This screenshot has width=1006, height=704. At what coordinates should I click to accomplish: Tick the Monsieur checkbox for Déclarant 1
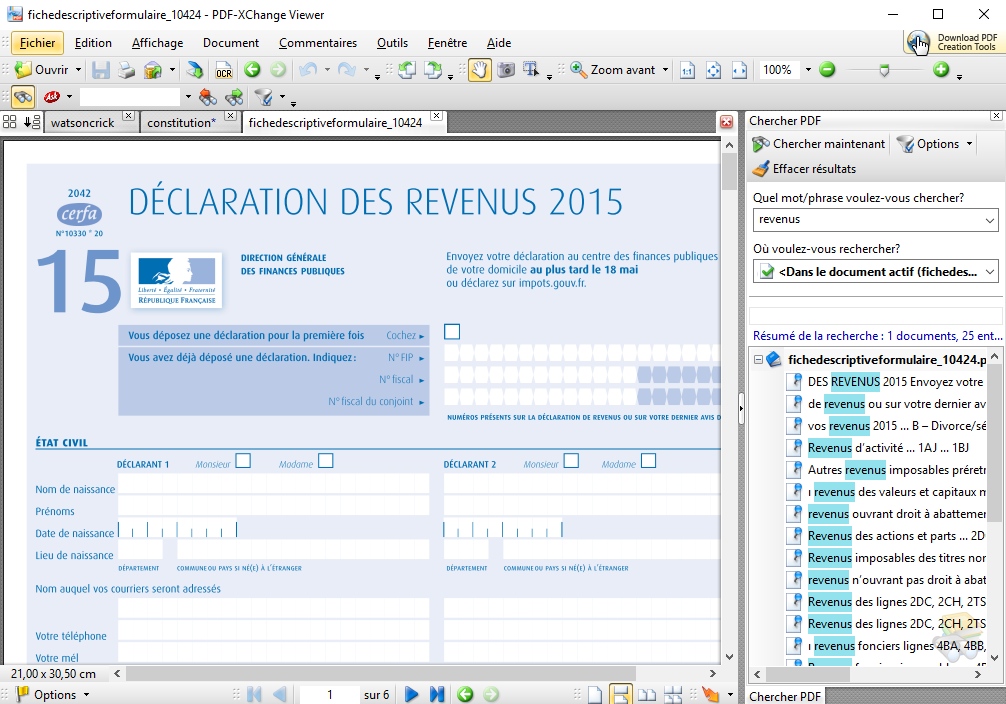[x=243, y=461]
